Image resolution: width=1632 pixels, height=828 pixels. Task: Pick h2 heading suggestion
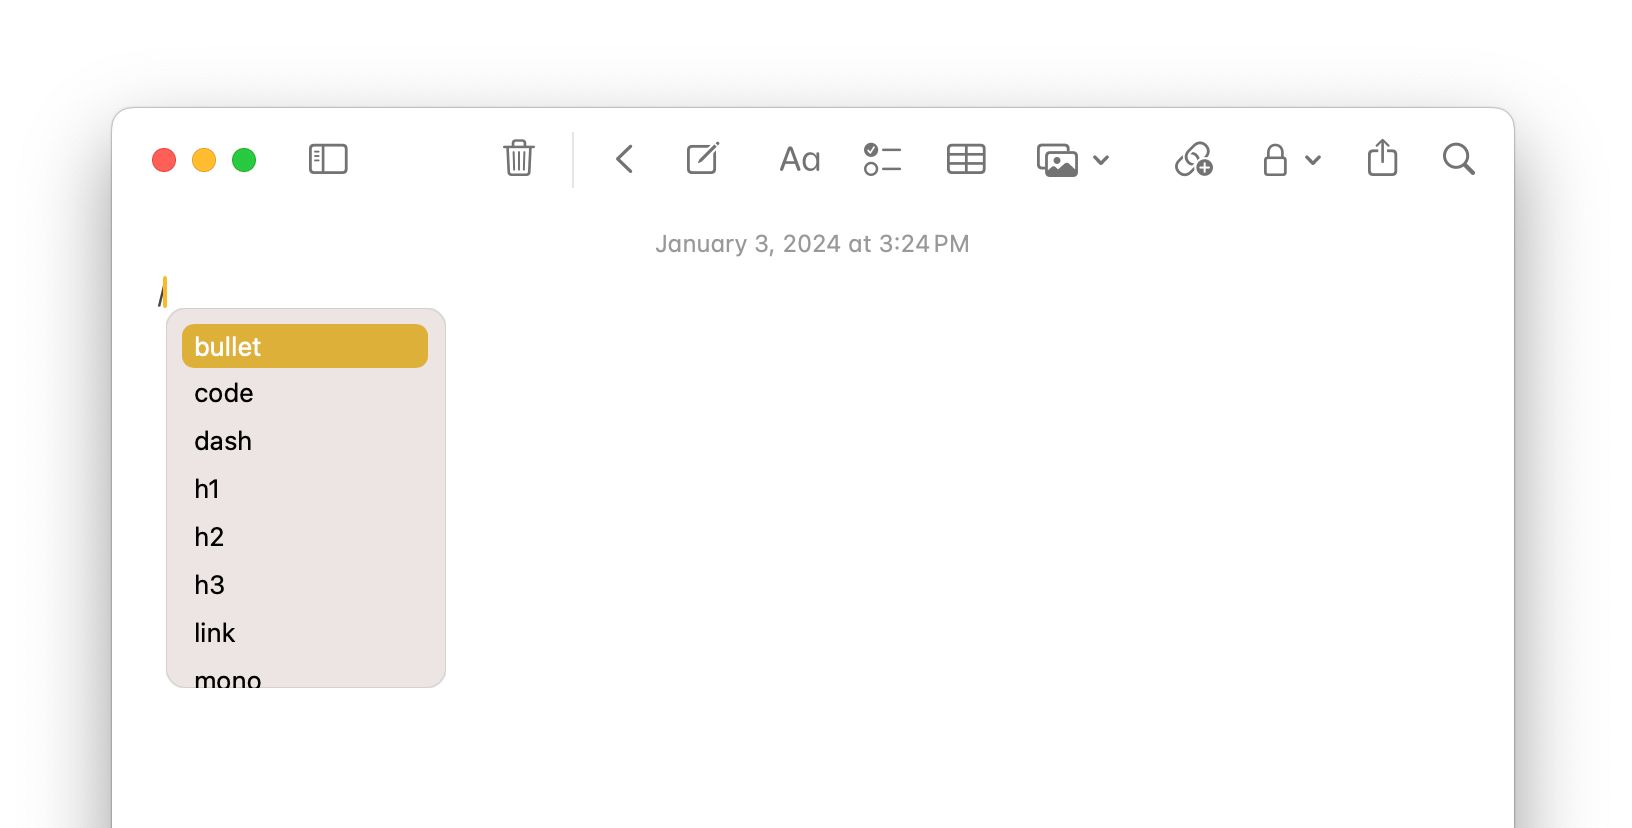305,537
